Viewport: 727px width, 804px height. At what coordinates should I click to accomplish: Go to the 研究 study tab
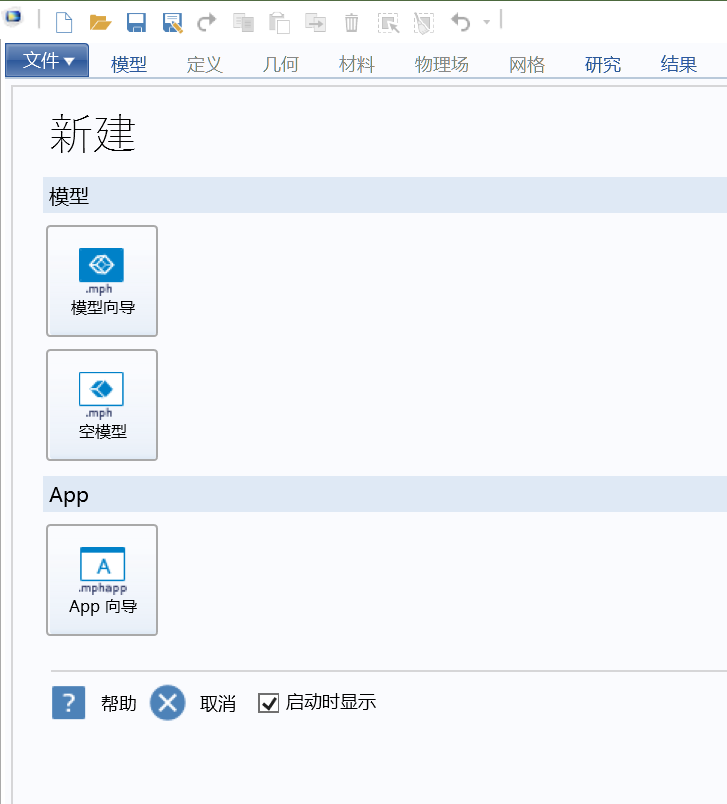click(x=602, y=65)
